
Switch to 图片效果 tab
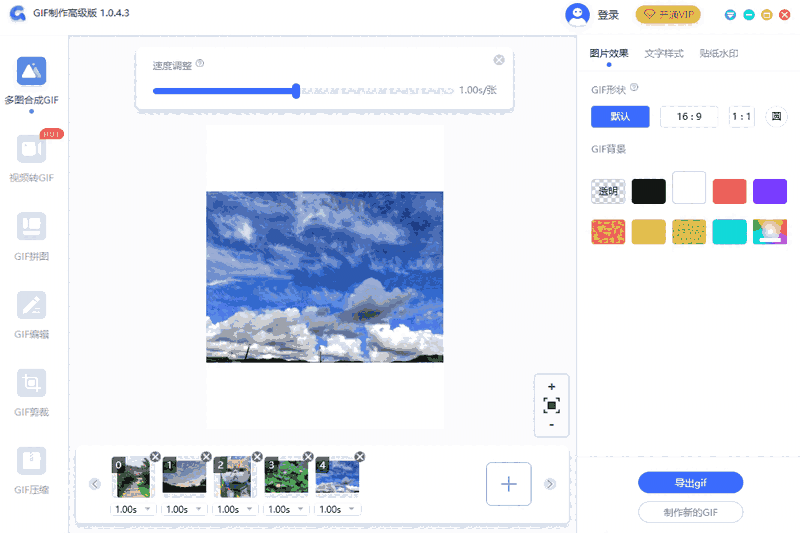[609, 53]
